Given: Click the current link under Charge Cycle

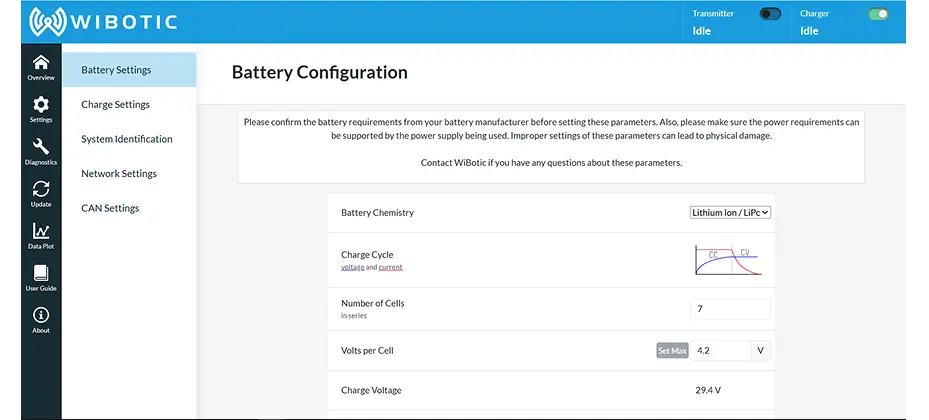Looking at the screenshot, I should point(390,268).
